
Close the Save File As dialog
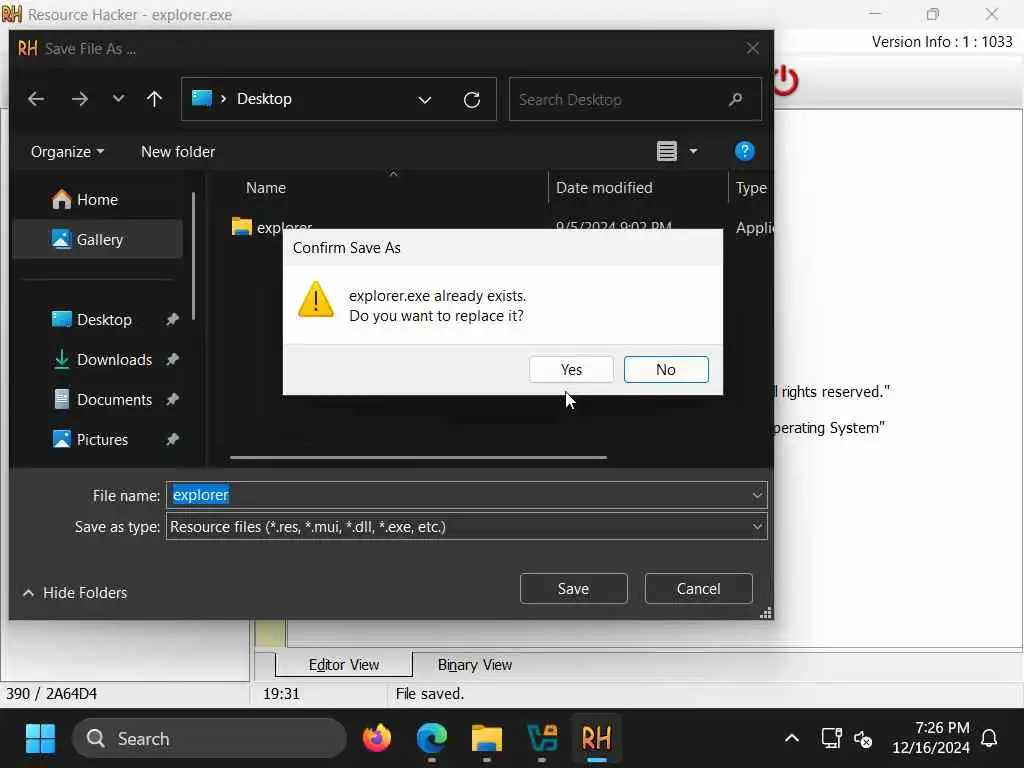[x=752, y=48]
